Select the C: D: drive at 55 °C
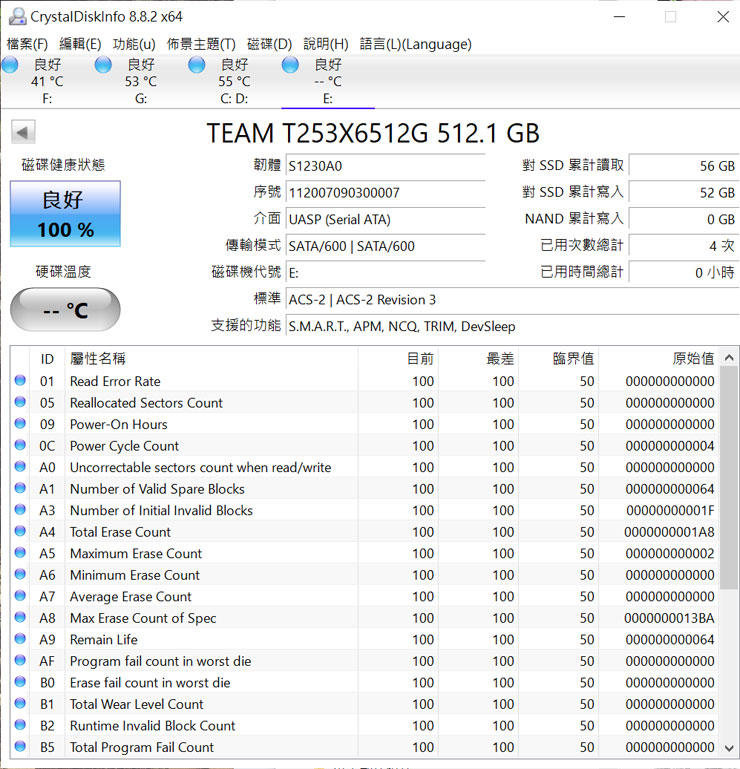The height and width of the screenshot is (769, 740). (x=234, y=81)
